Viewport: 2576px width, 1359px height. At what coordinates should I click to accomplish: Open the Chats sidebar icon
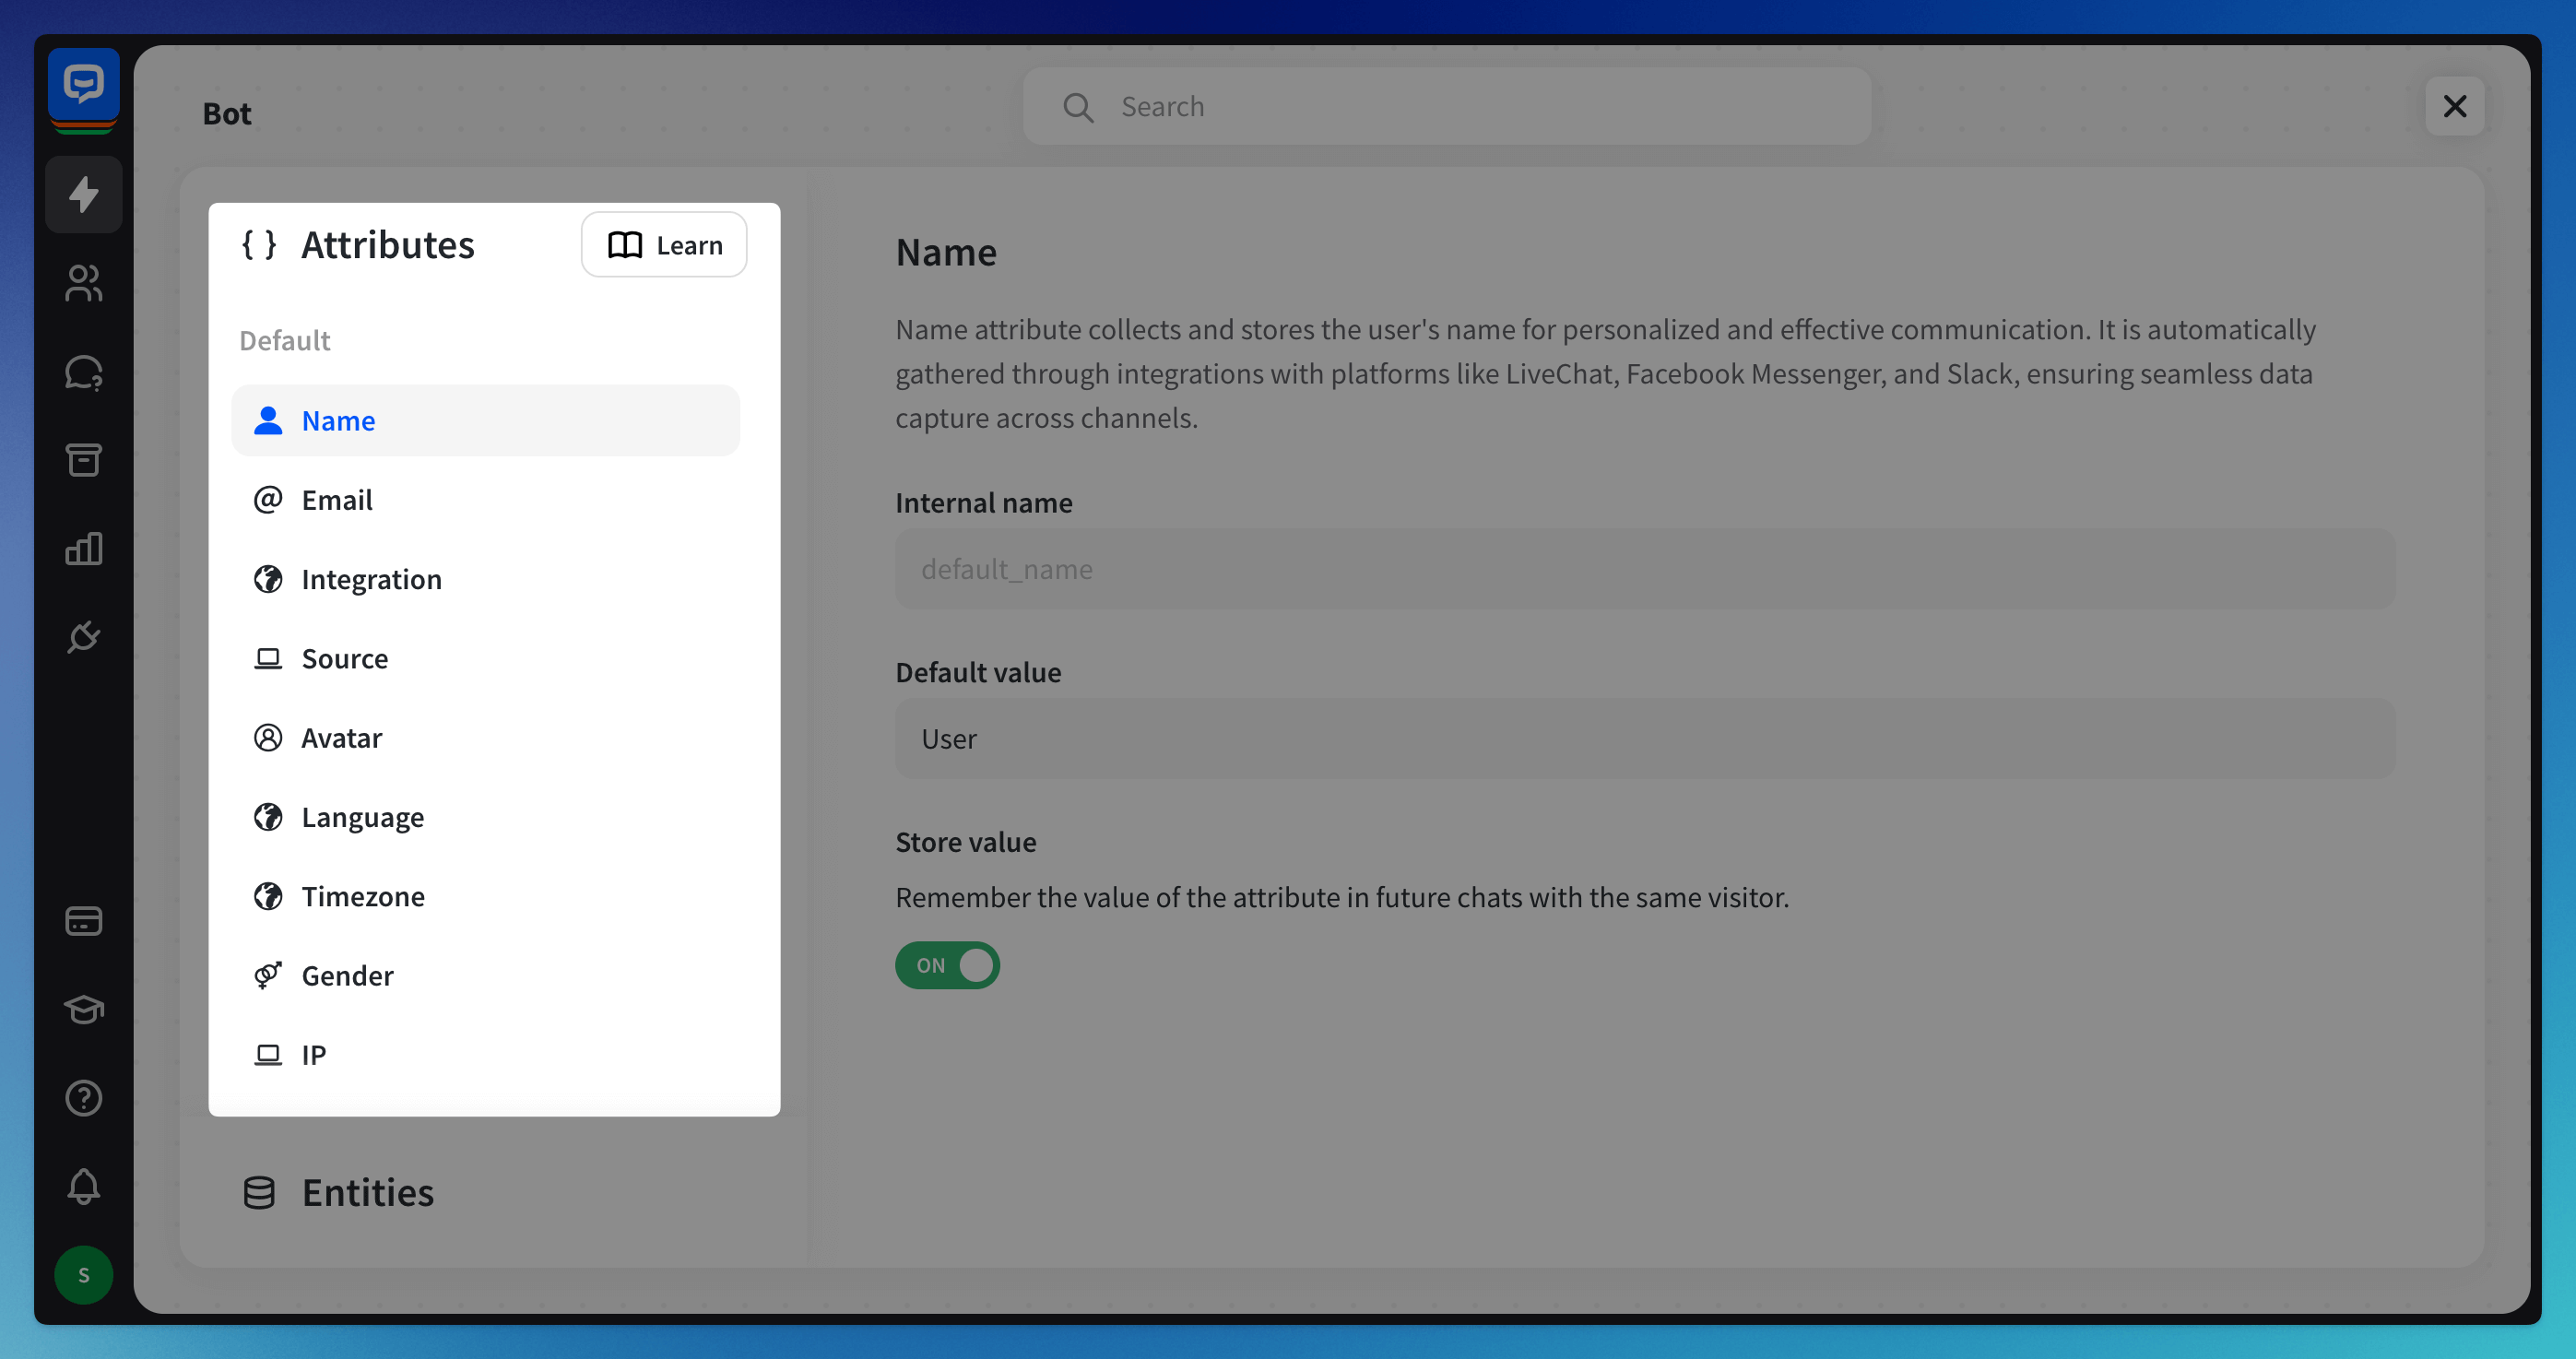[83, 372]
